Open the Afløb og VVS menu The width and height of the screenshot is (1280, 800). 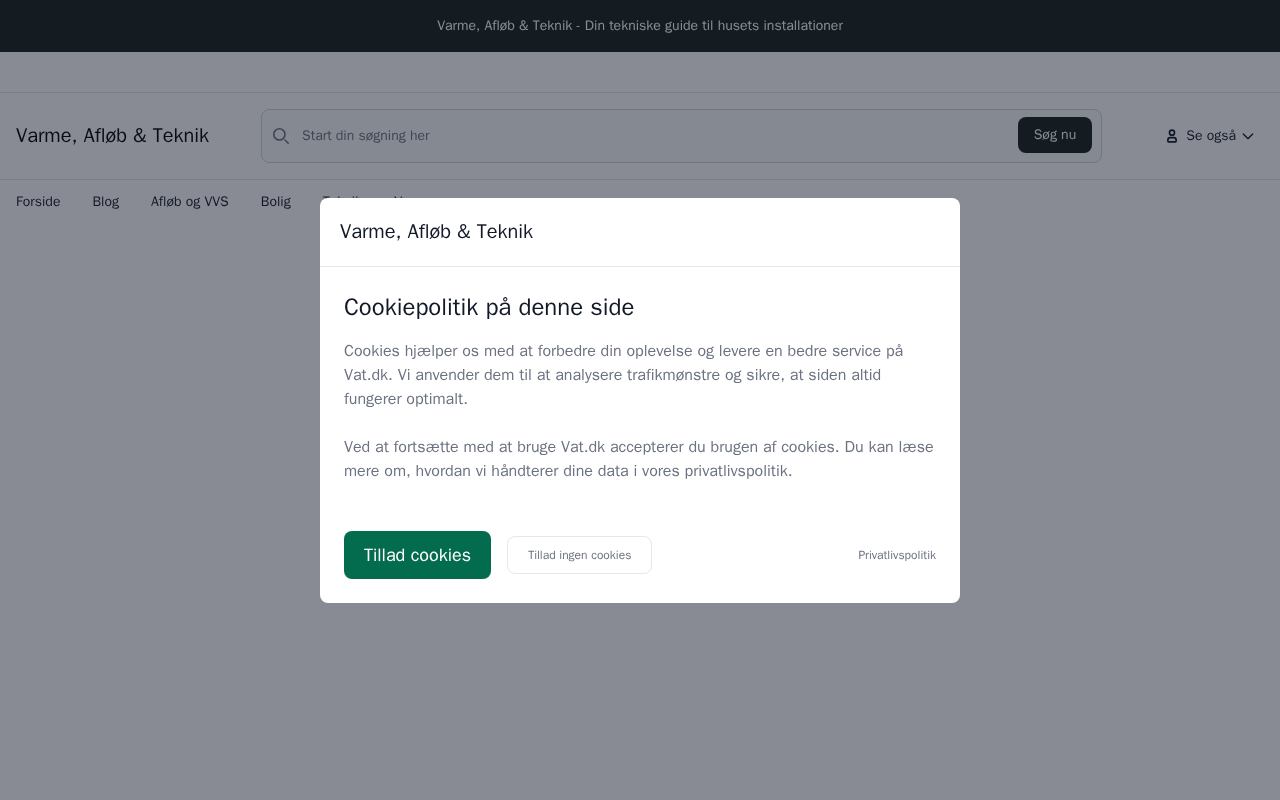[x=190, y=202]
